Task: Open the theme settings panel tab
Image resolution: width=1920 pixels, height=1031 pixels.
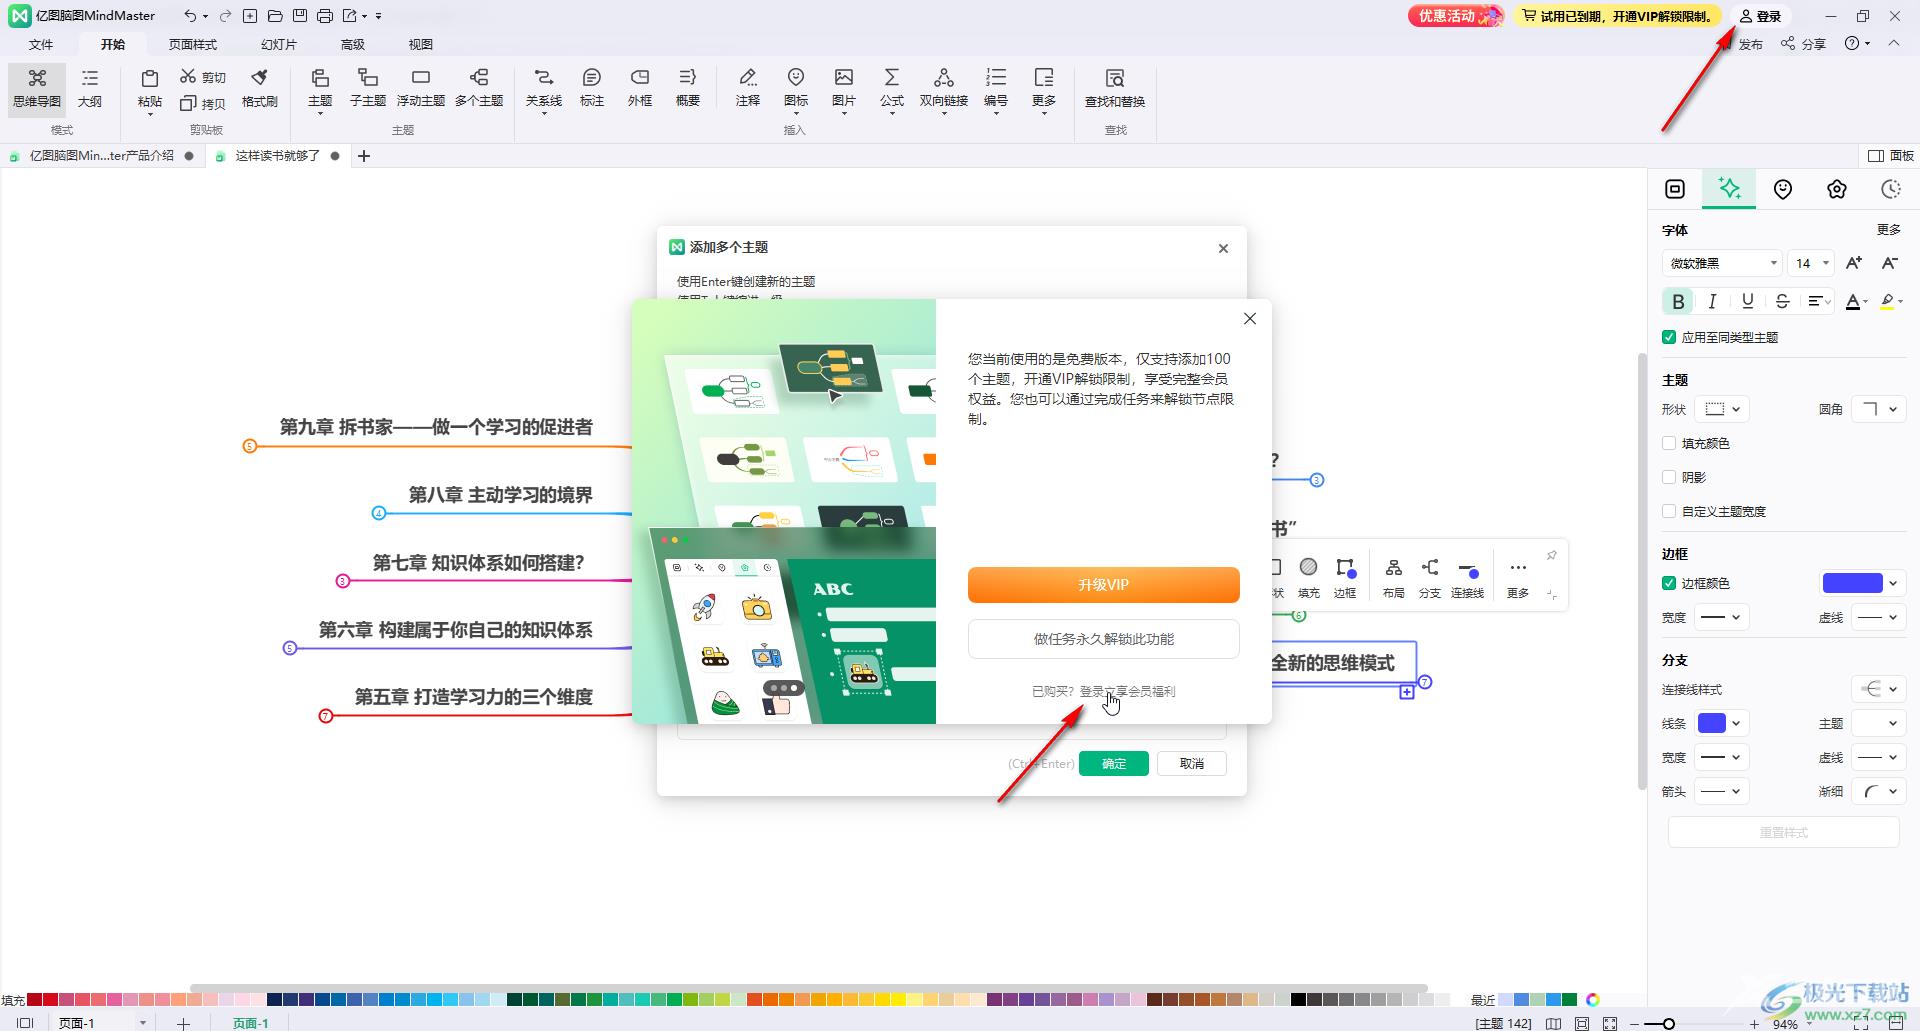Action: [x=1837, y=189]
